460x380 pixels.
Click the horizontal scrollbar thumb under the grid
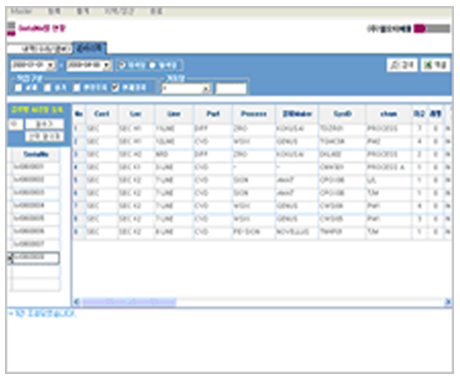click(x=129, y=302)
